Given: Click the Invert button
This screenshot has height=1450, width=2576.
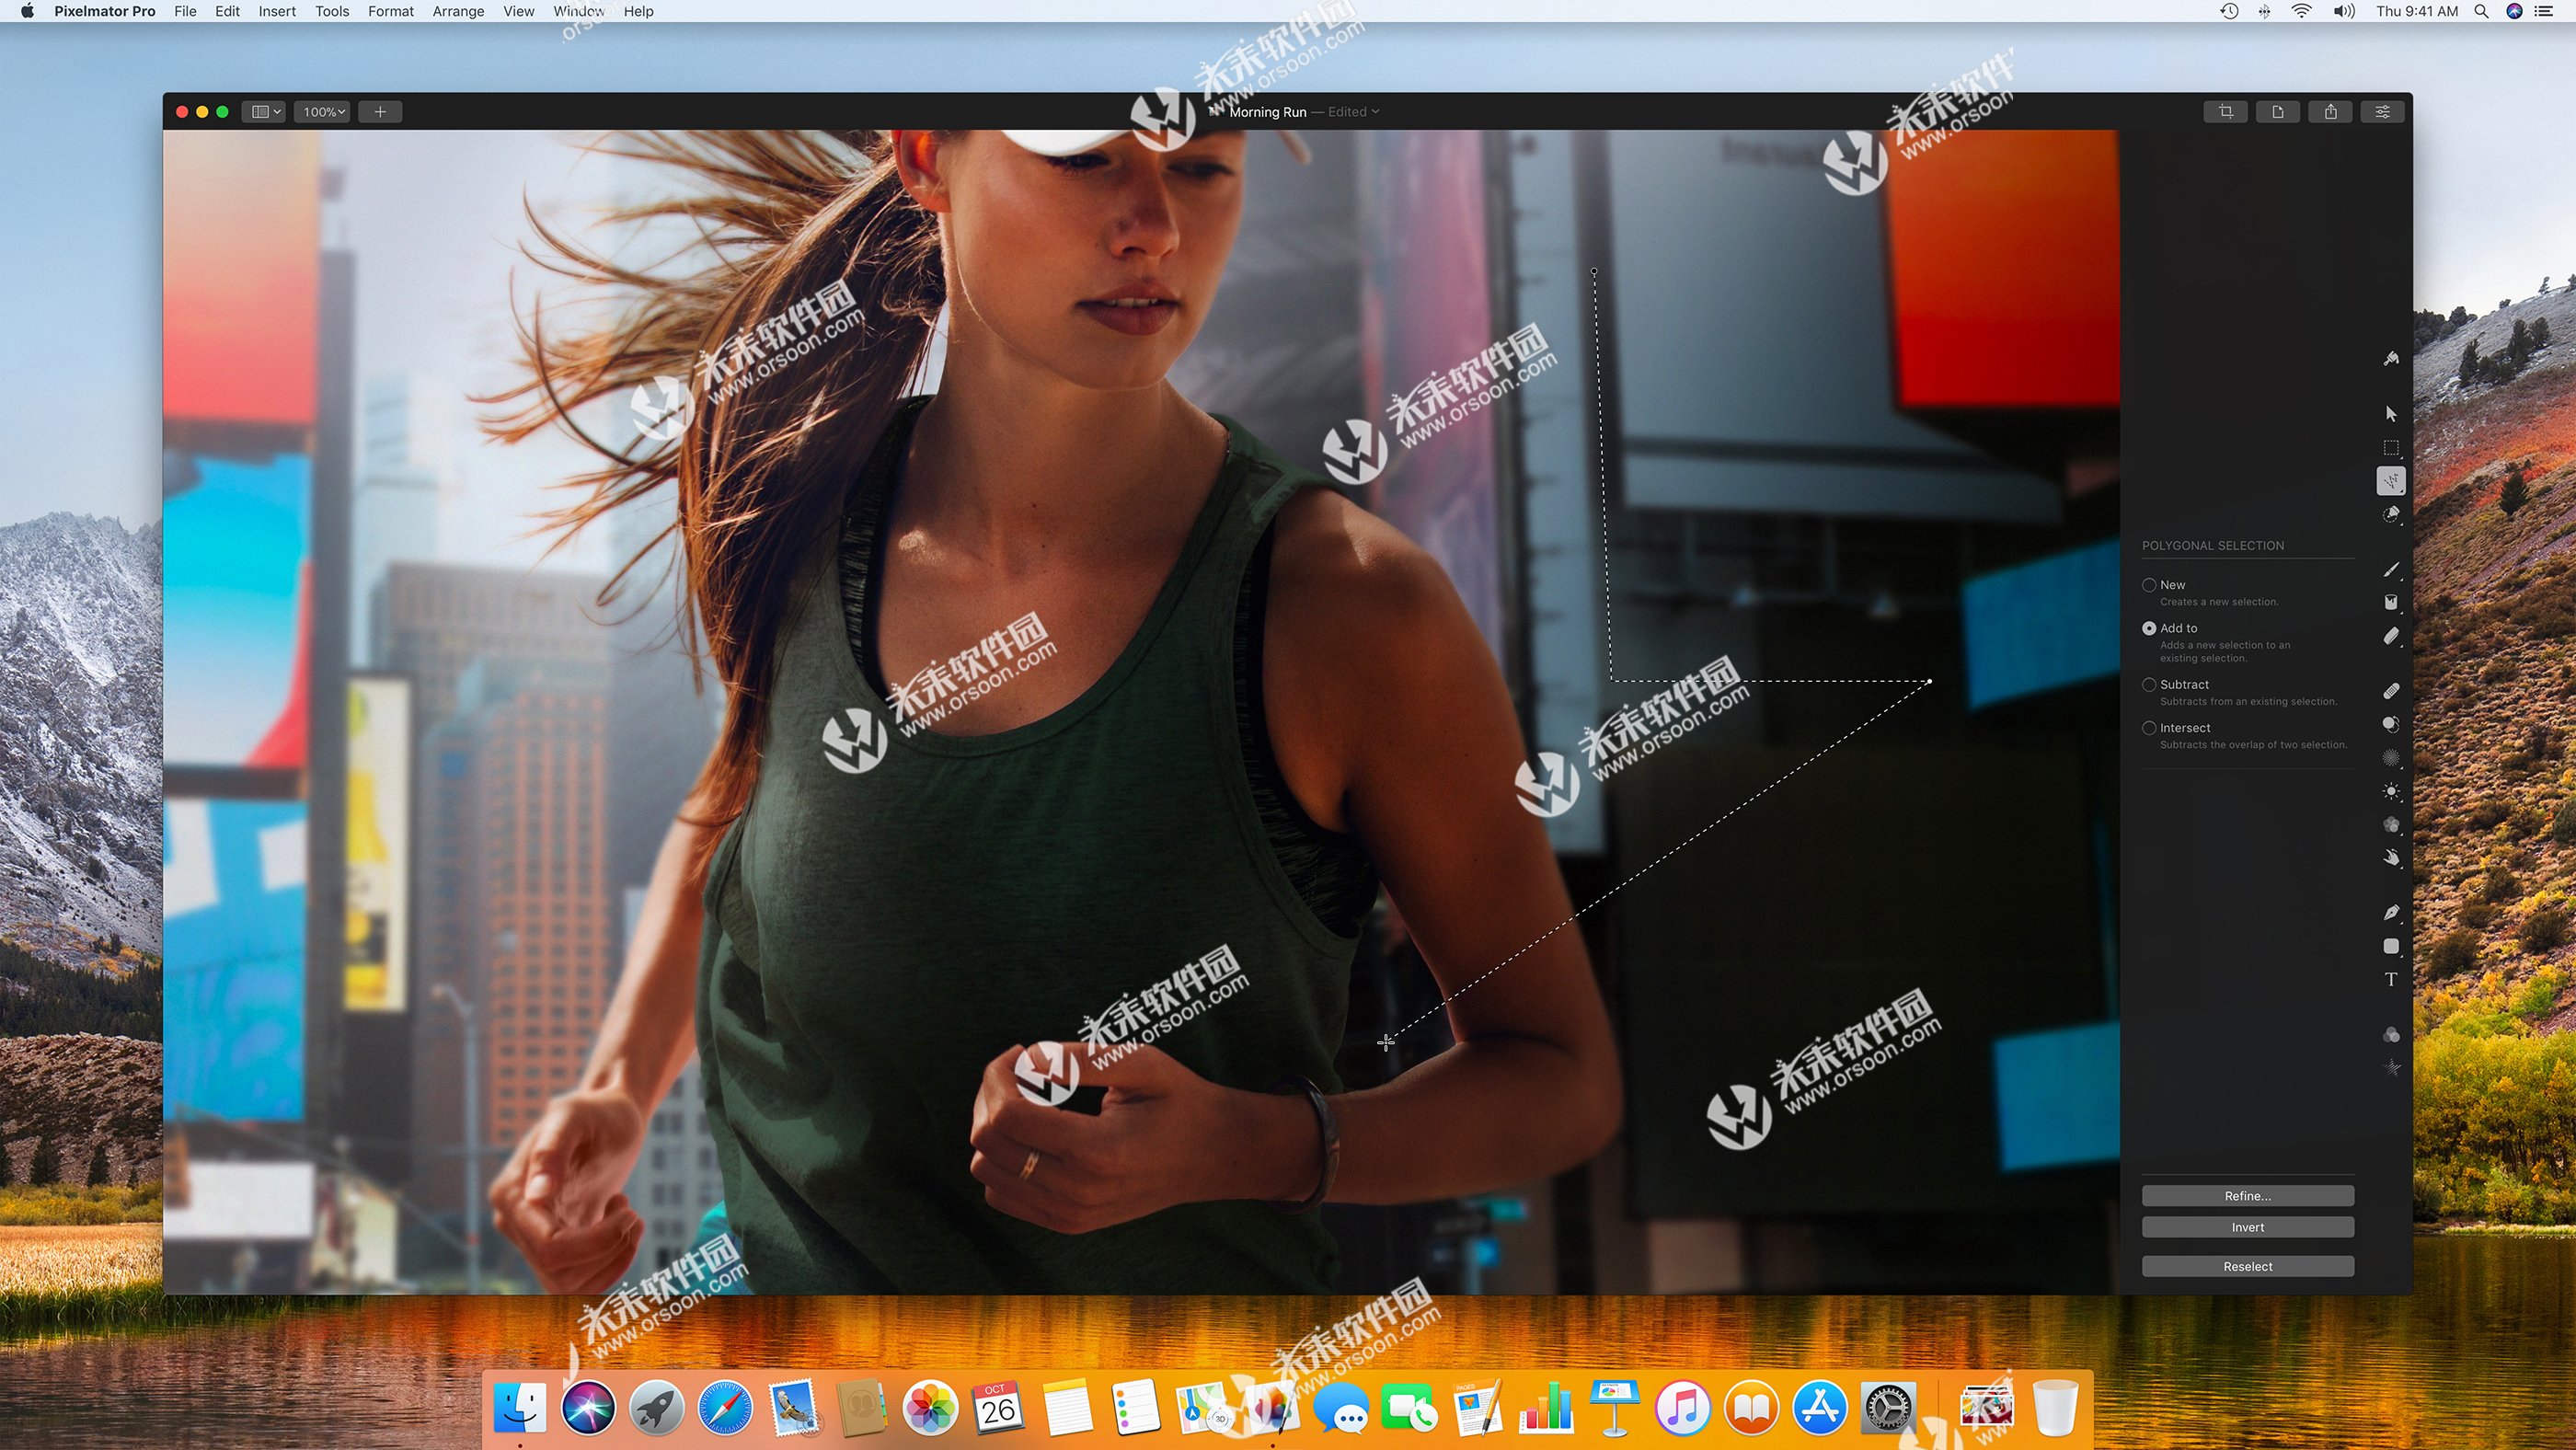Looking at the screenshot, I should [2247, 1227].
